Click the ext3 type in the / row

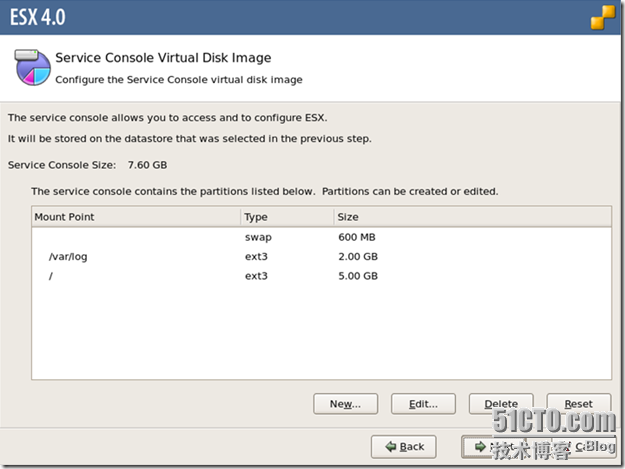coord(256,276)
